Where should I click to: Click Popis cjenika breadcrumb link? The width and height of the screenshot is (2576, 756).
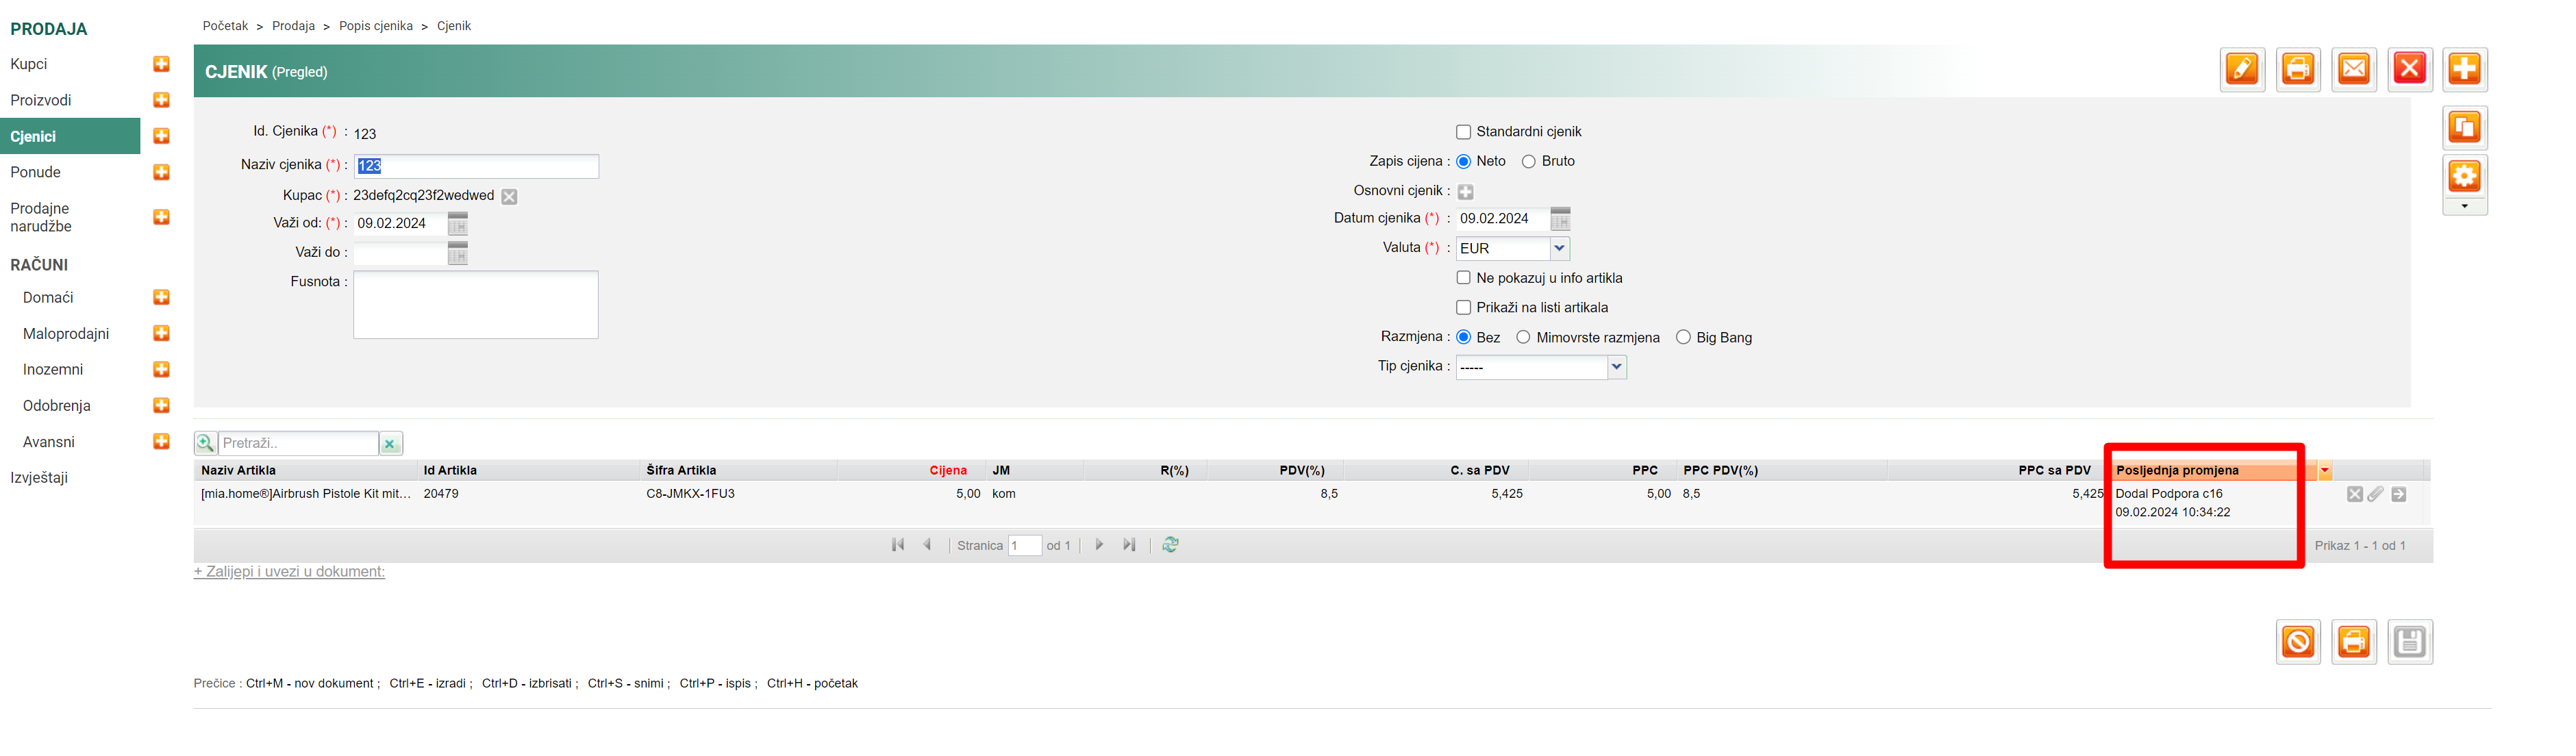pos(375,26)
